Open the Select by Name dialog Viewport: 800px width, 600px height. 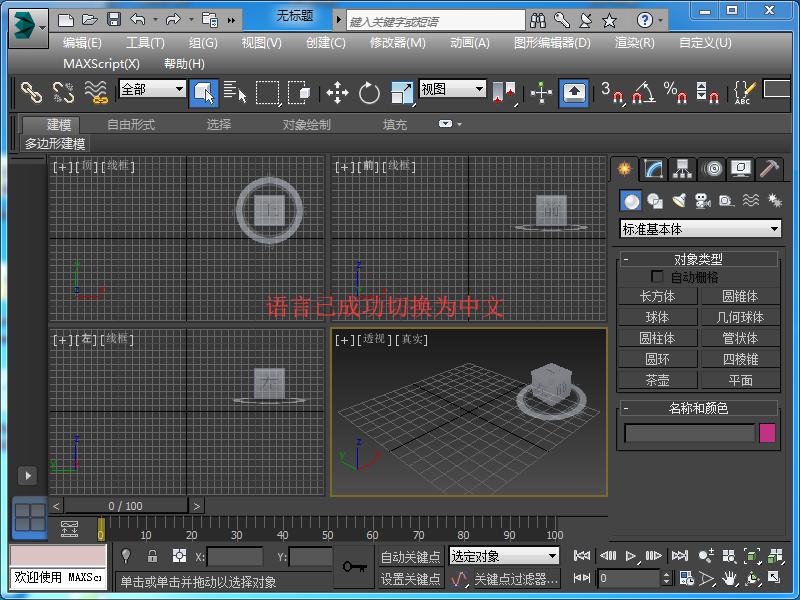point(237,92)
